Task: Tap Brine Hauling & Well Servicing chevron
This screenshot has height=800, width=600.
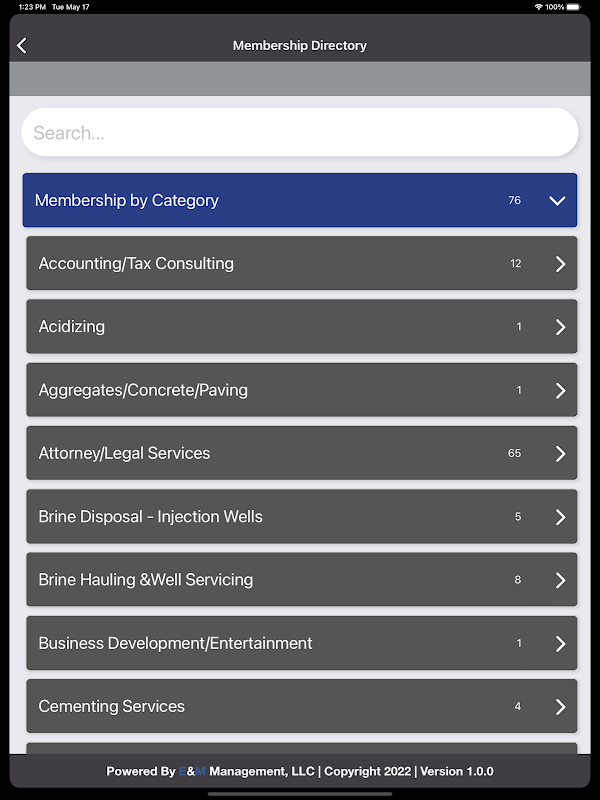Action: [560, 580]
